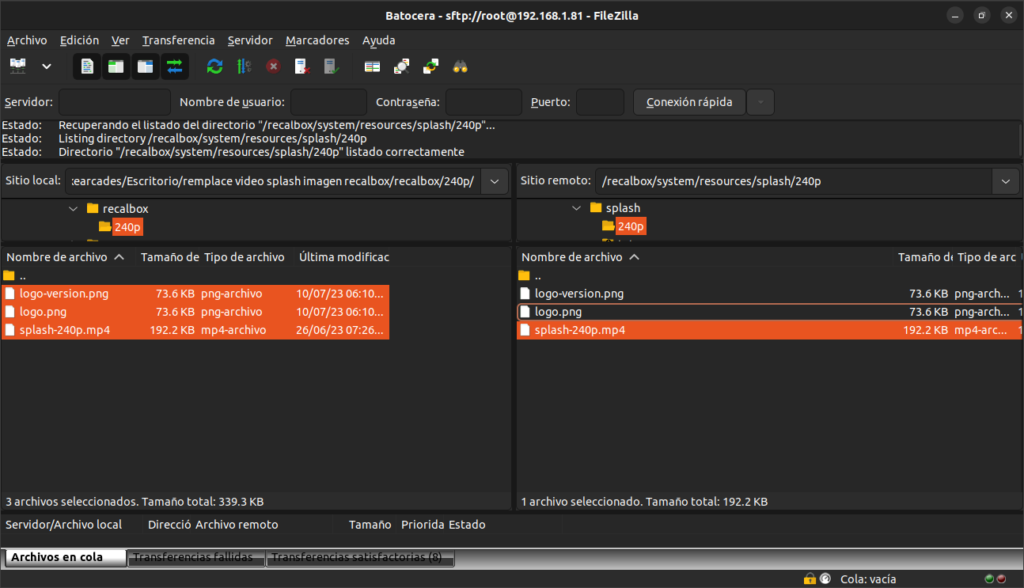Toggle directory comparison icon
Image resolution: width=1024 pixels, height=588 pixels.
tap(402, 66)
